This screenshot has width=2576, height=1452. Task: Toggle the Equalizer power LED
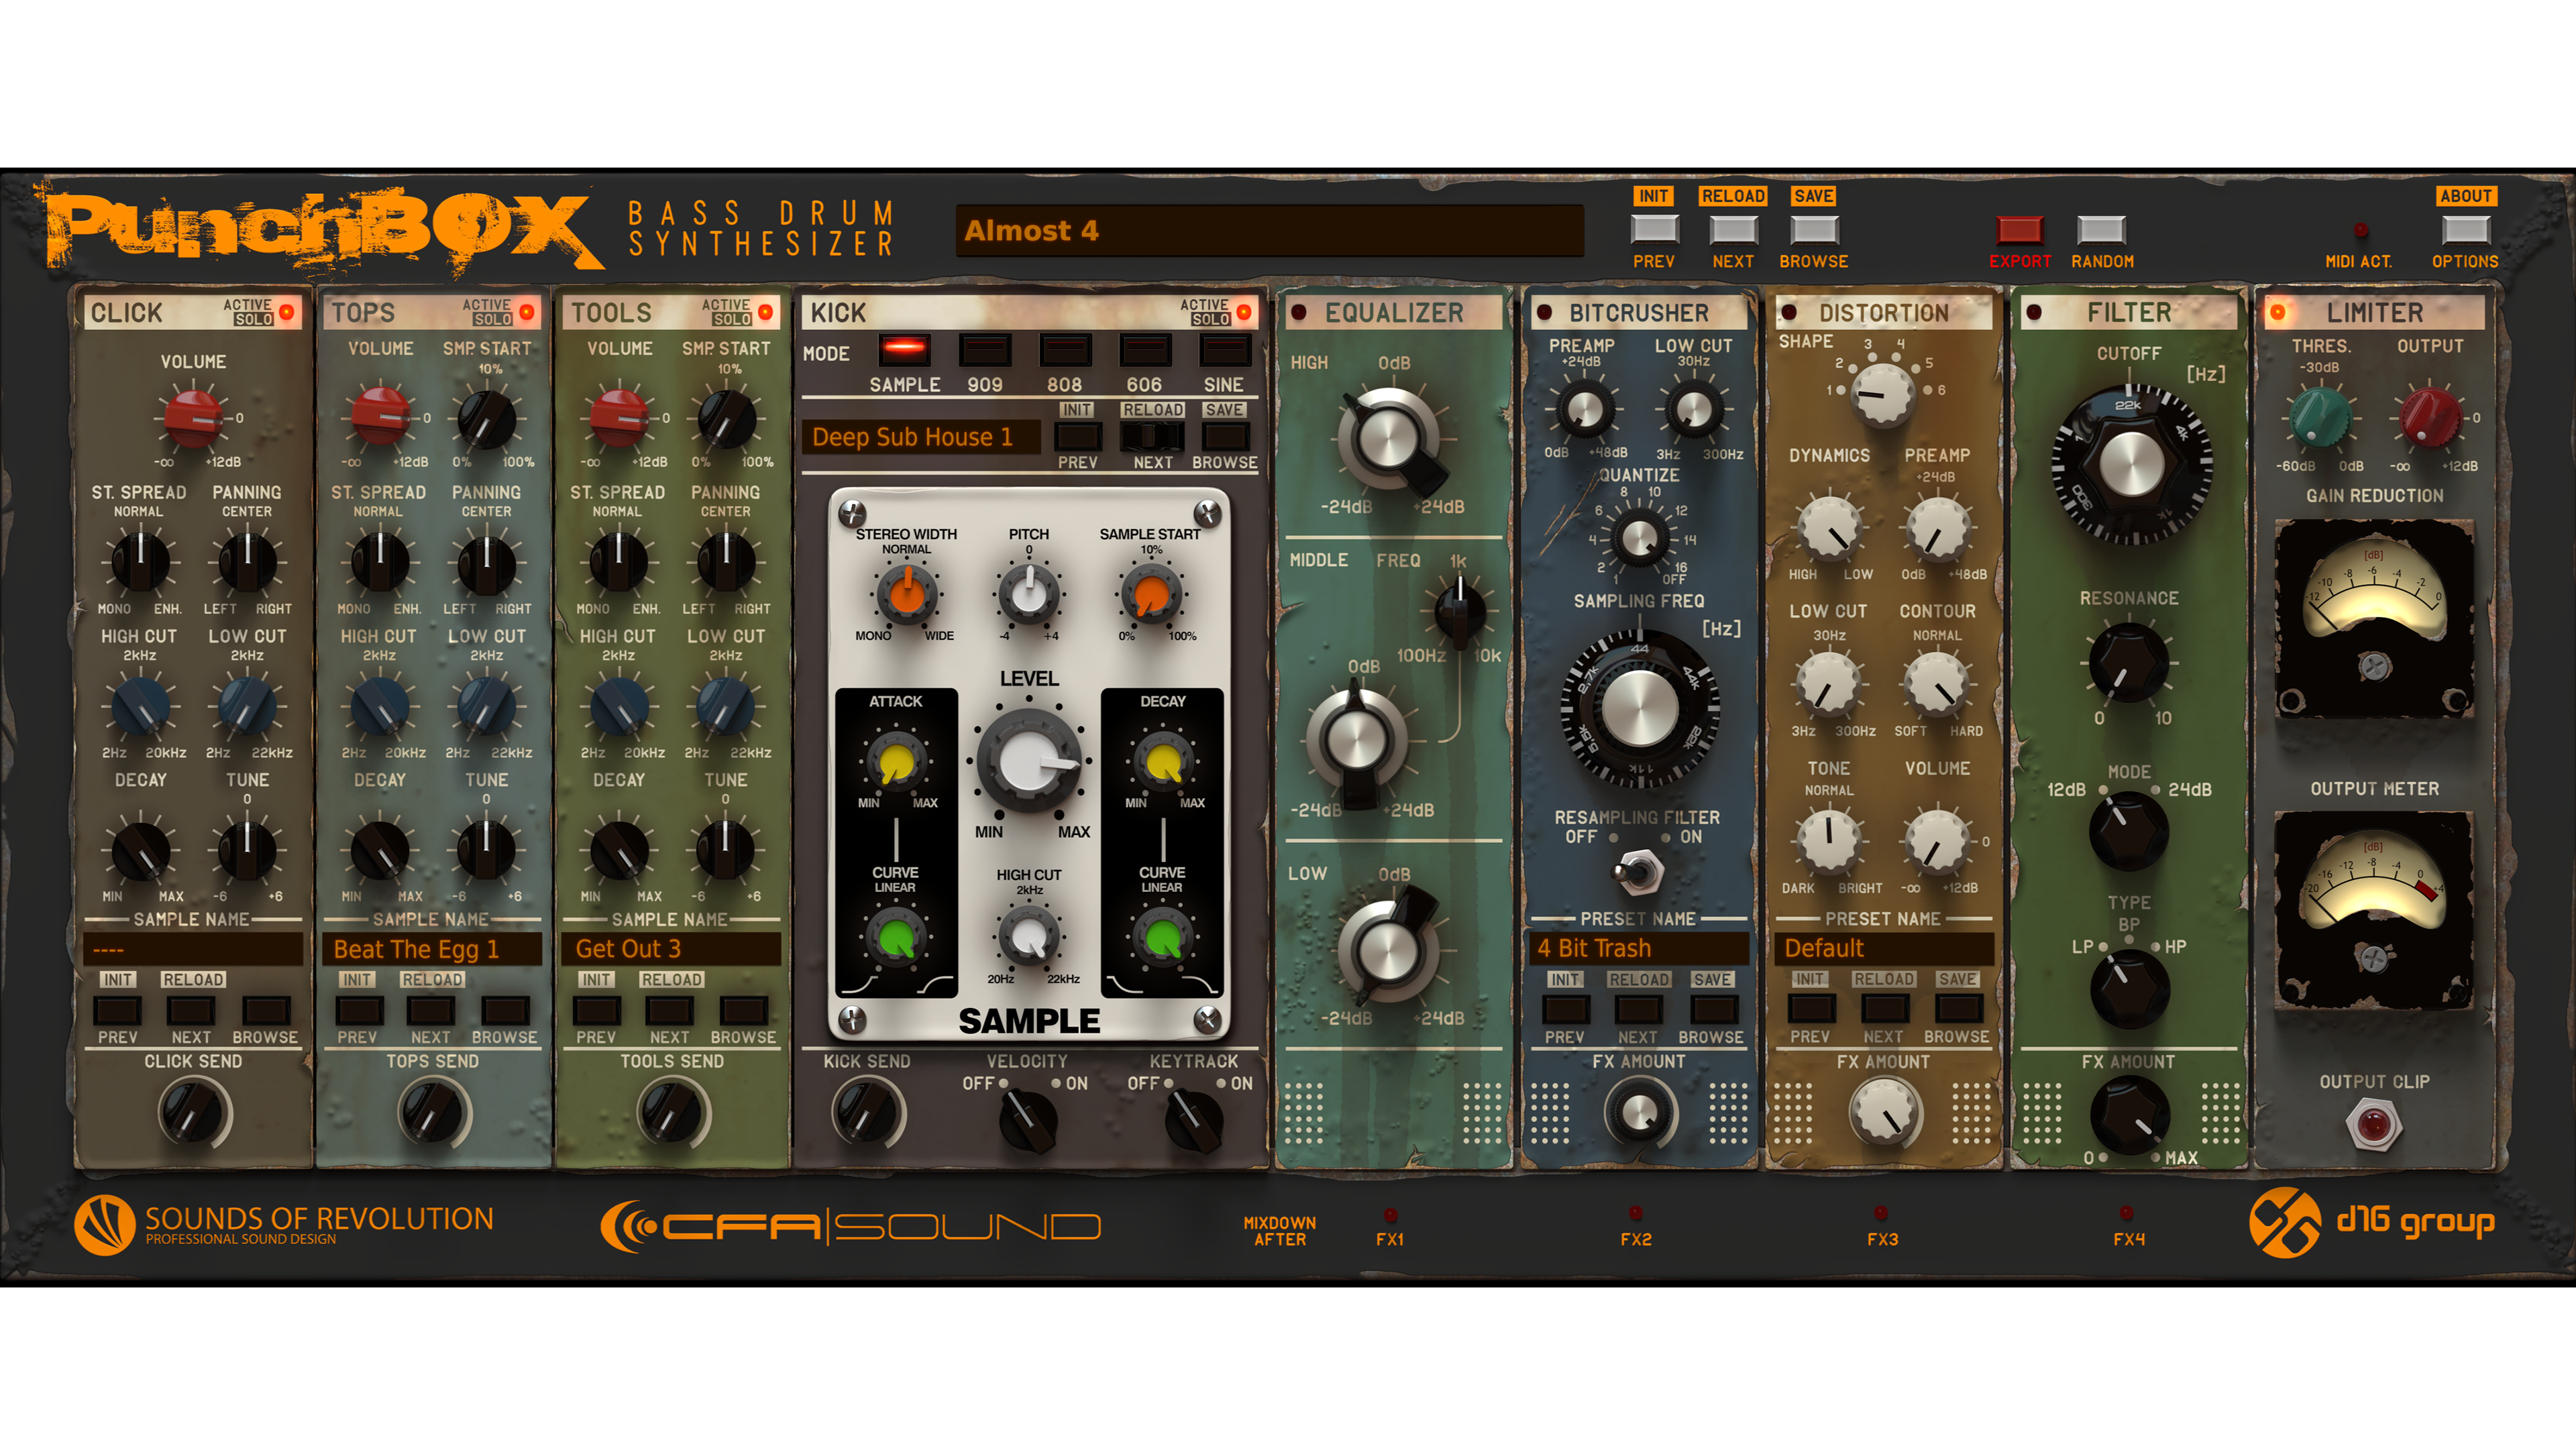1299,313
